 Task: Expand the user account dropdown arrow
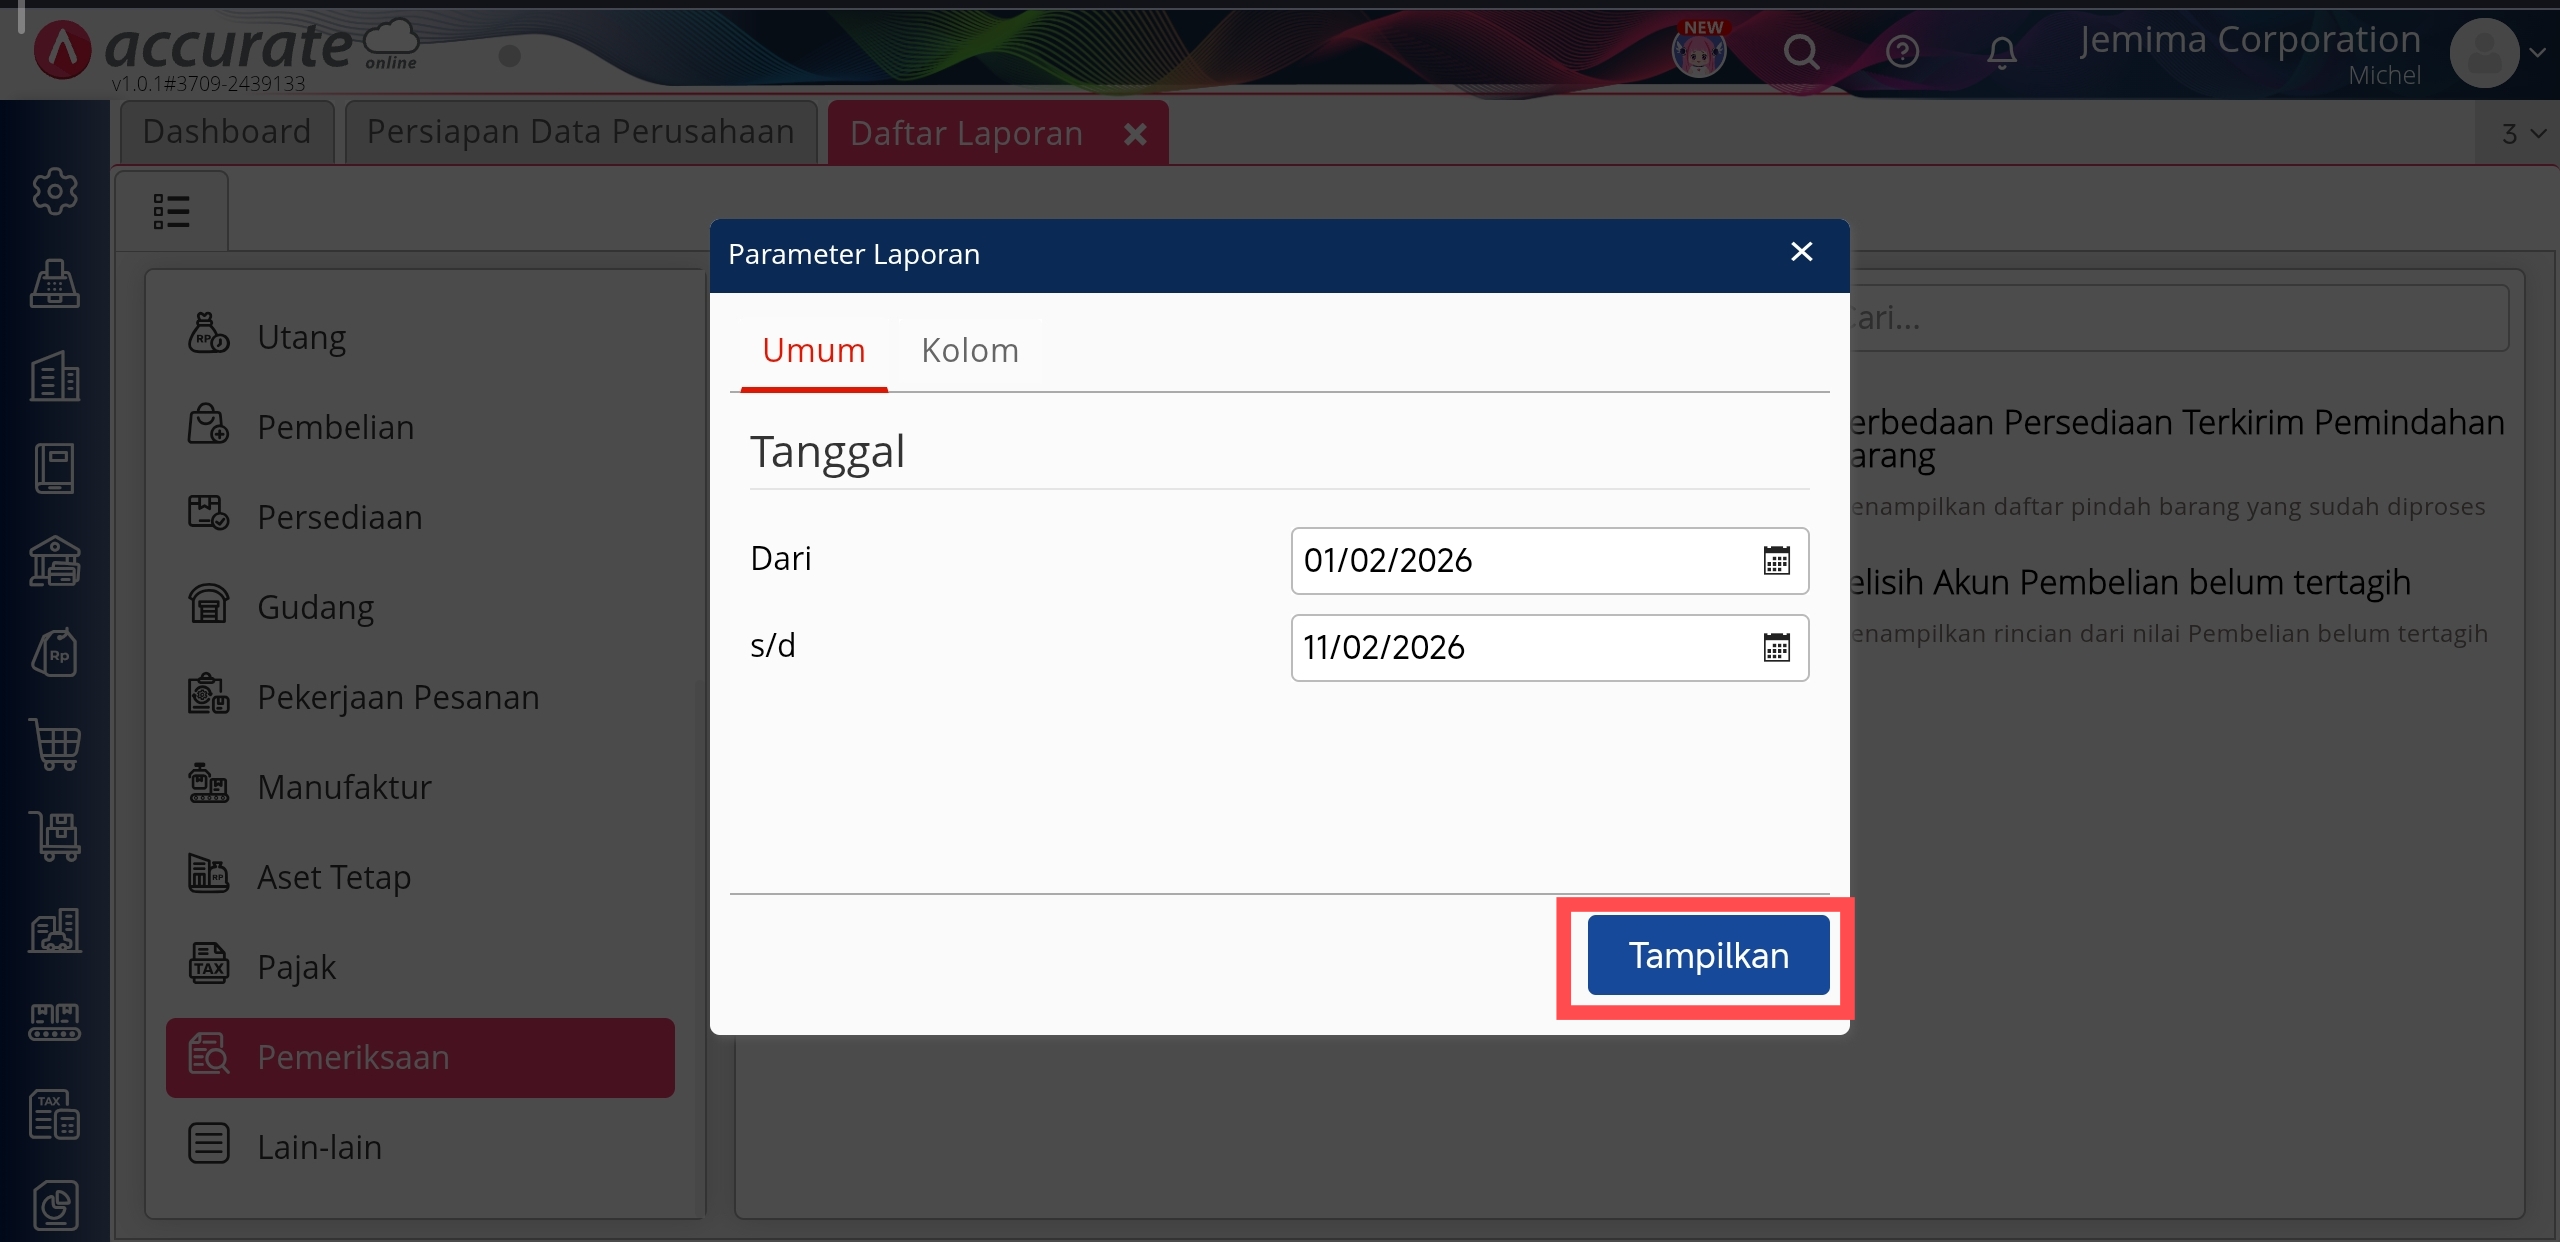(2537, 53)
